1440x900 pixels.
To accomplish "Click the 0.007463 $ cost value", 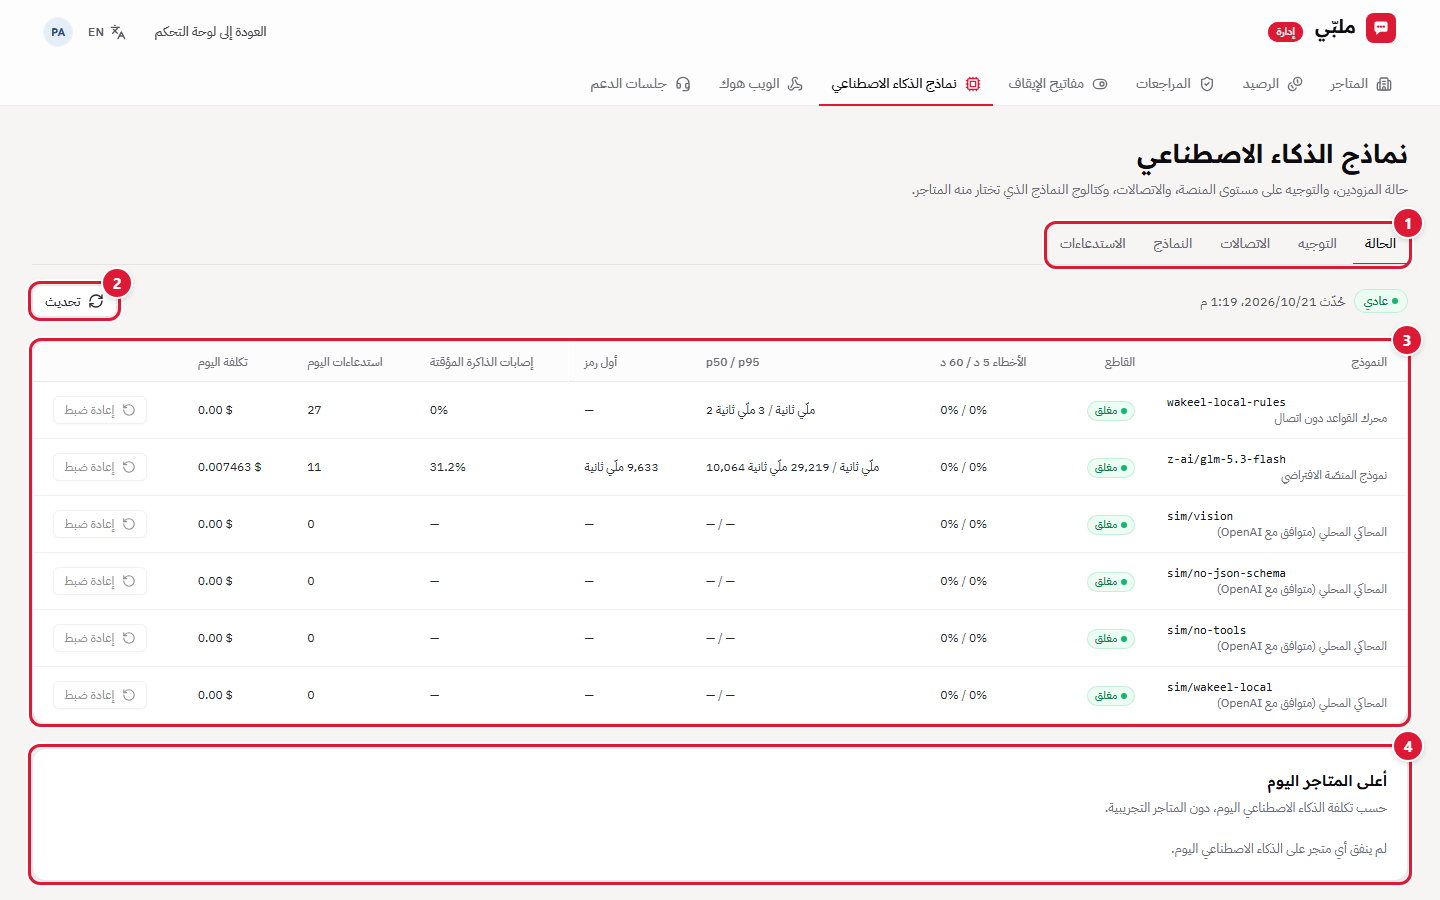I will pyautogui.click(x=230, y=467).
